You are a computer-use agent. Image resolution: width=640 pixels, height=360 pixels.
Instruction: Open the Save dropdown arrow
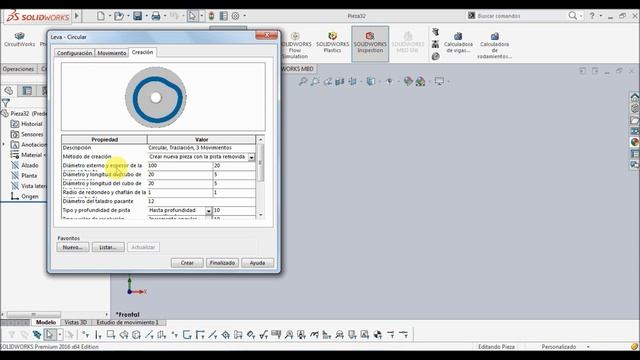(146, 16)
